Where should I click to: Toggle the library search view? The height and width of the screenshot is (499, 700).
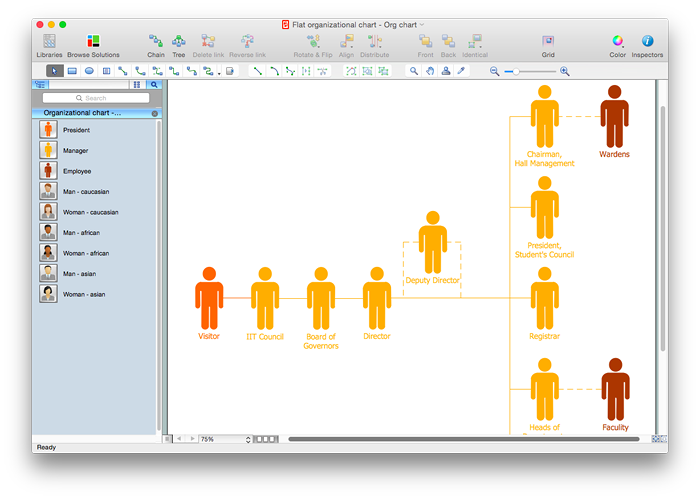(x=154, y=84)
